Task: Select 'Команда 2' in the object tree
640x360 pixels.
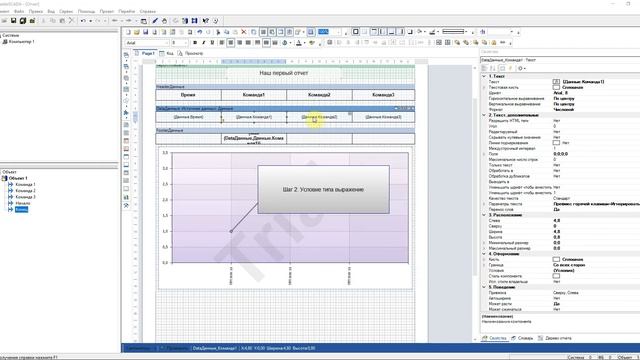Action: tap(25, 191)
